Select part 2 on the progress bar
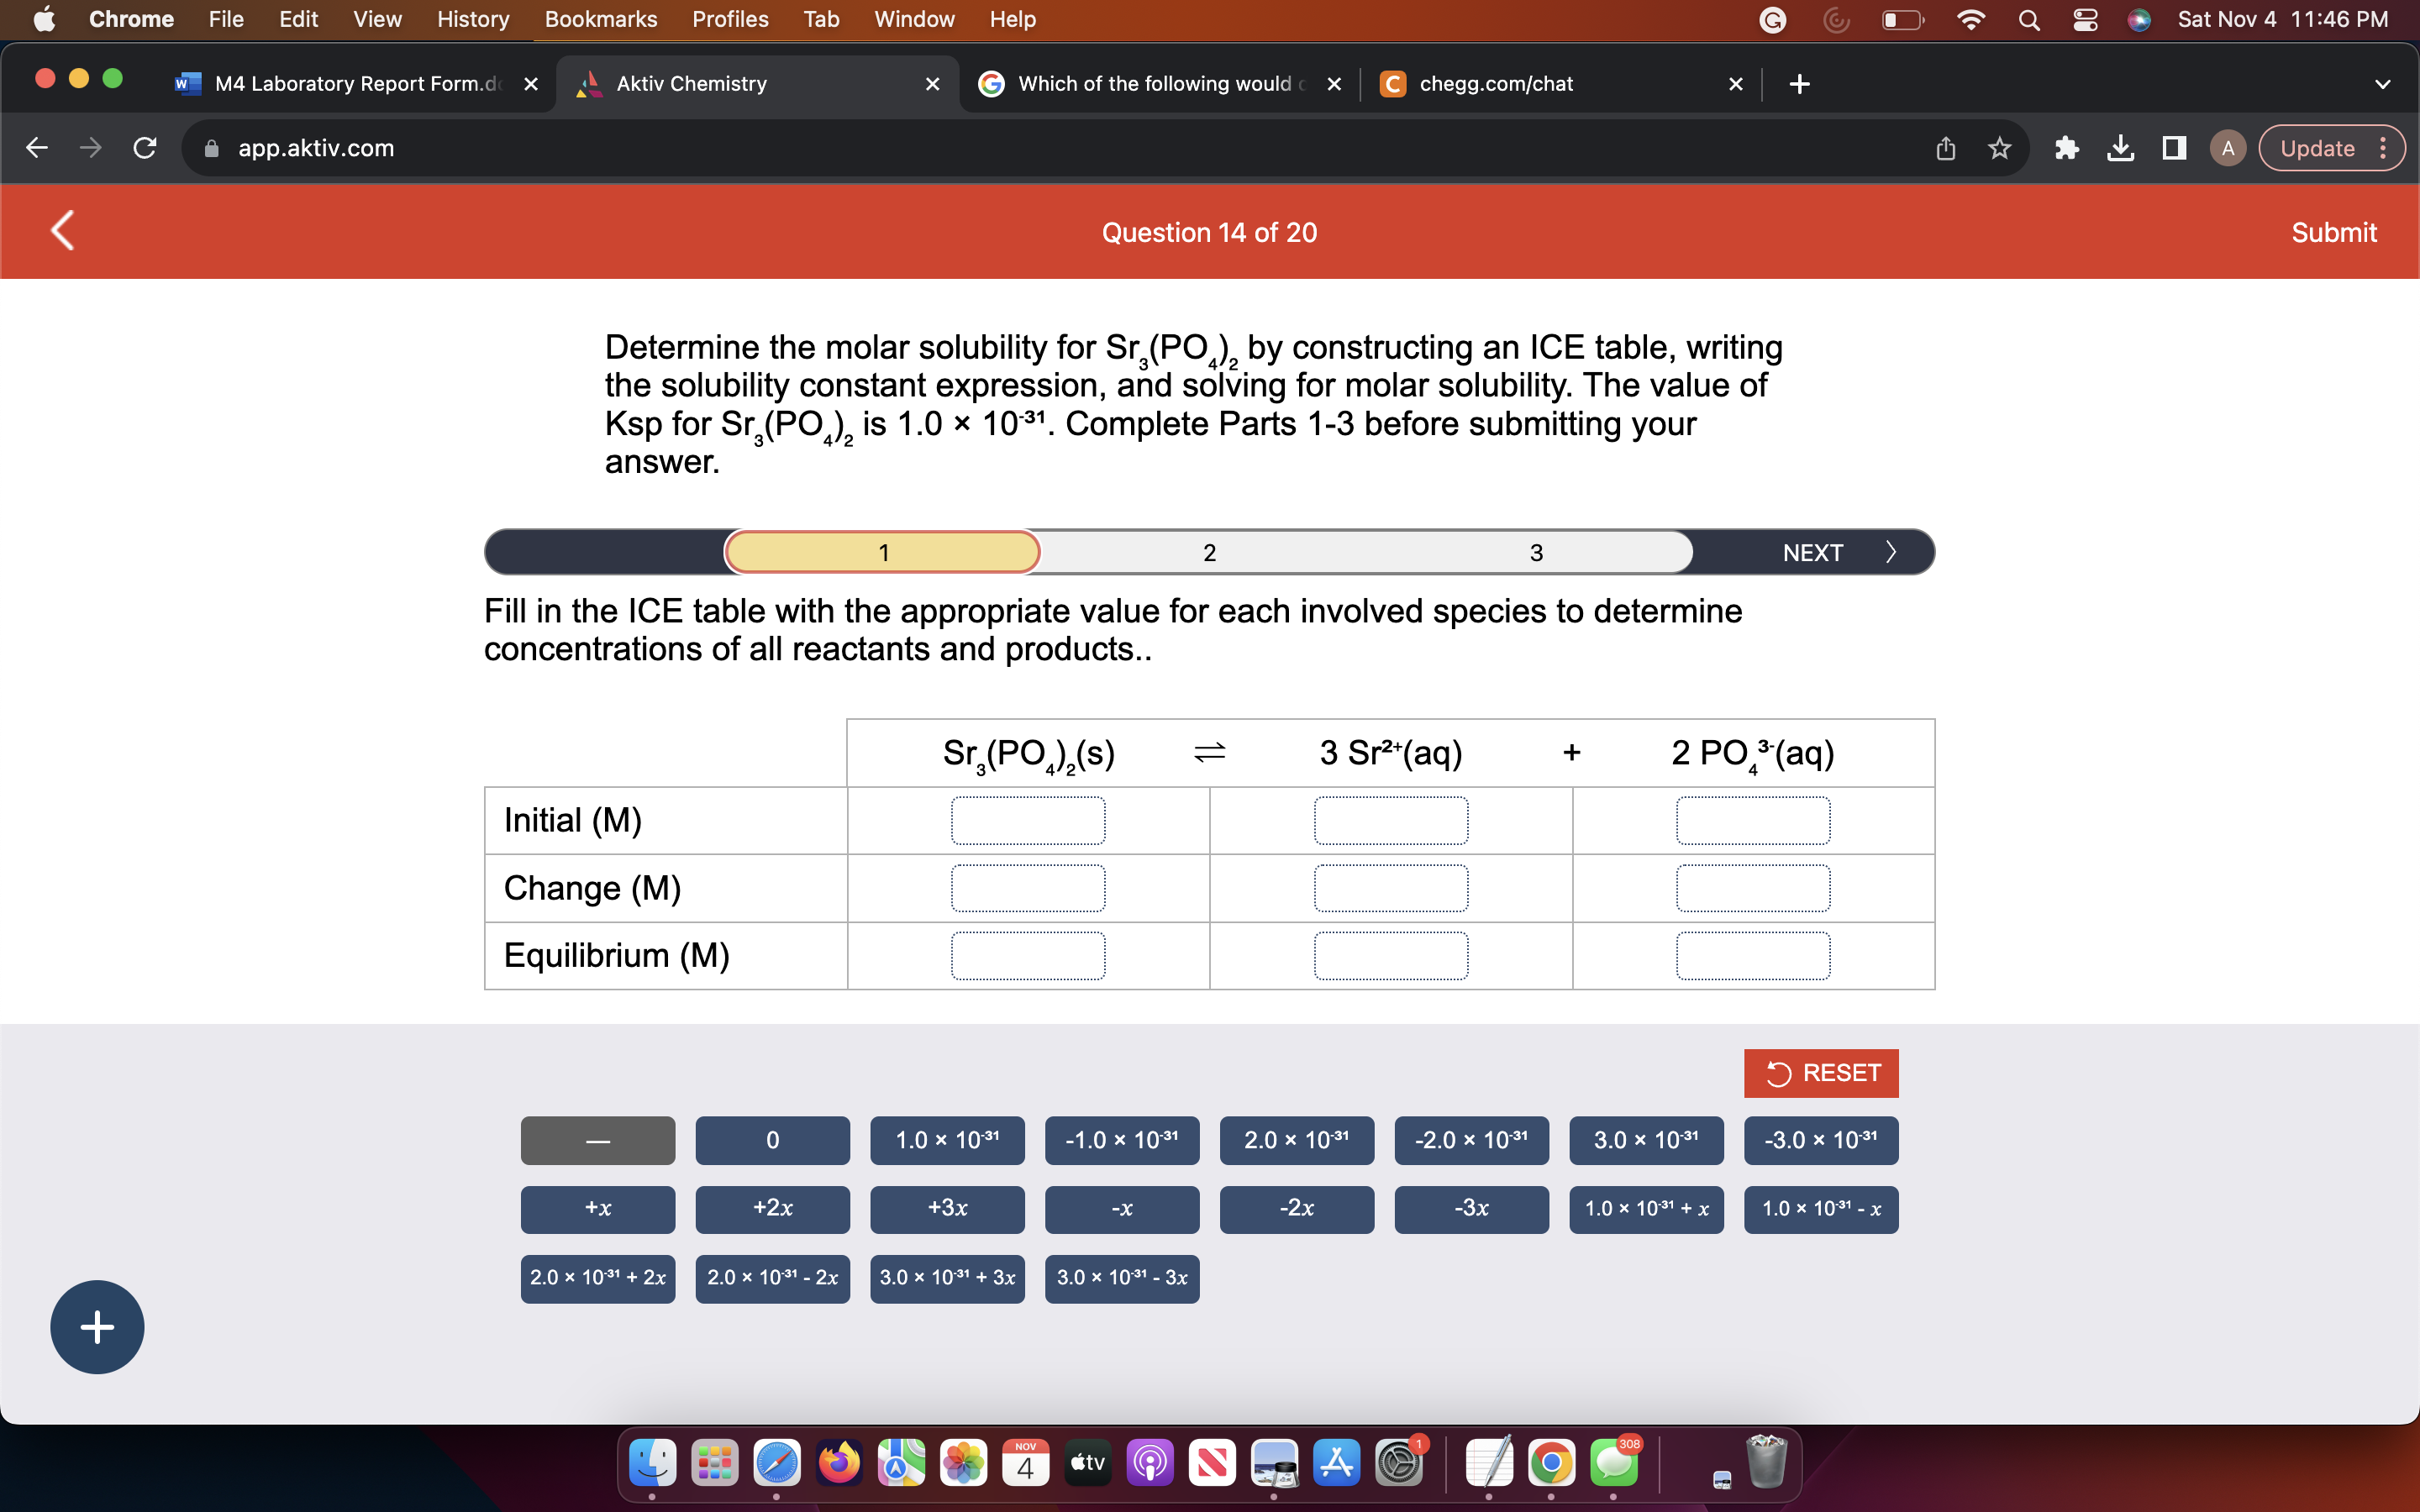 (x=1209, y=551)
